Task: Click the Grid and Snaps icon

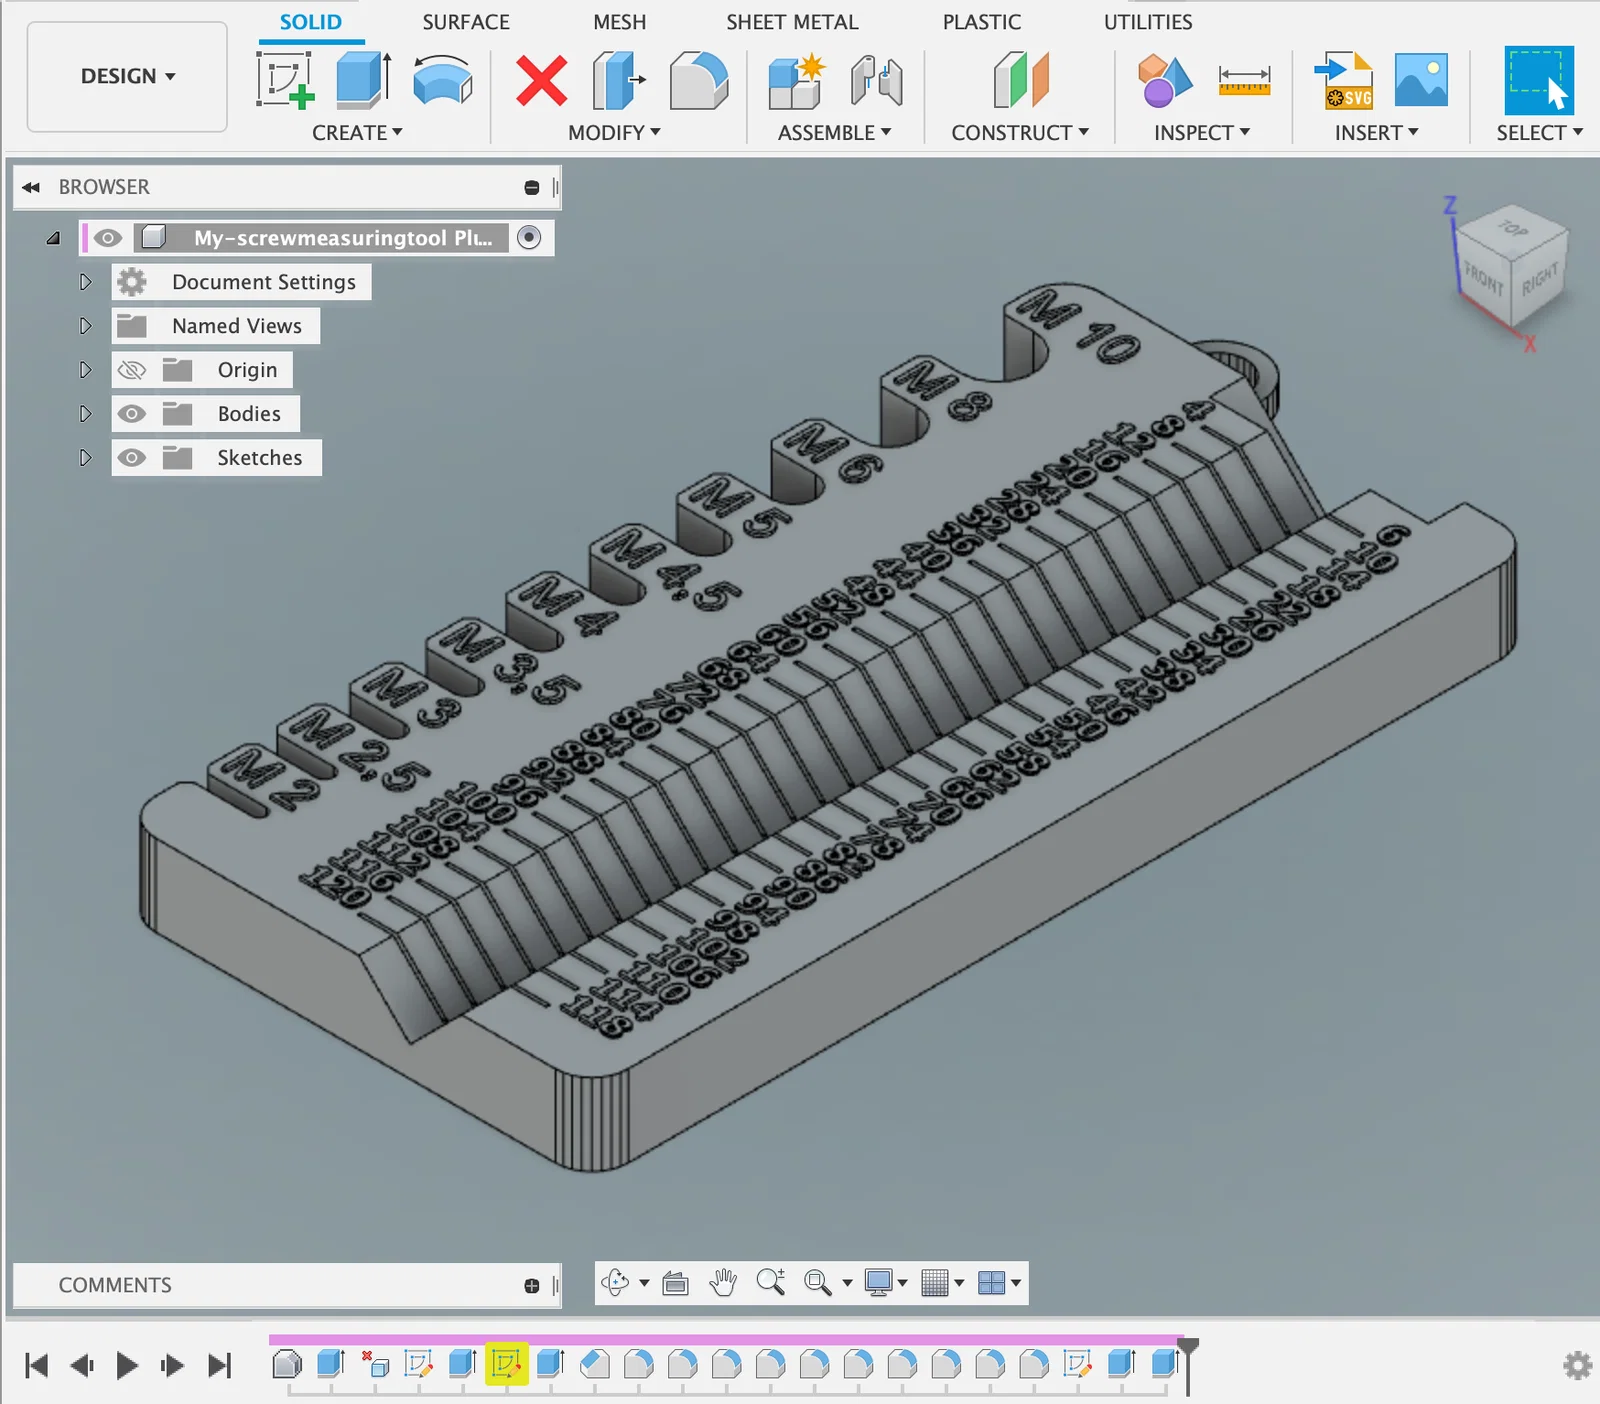Action: pos(935,1283)
